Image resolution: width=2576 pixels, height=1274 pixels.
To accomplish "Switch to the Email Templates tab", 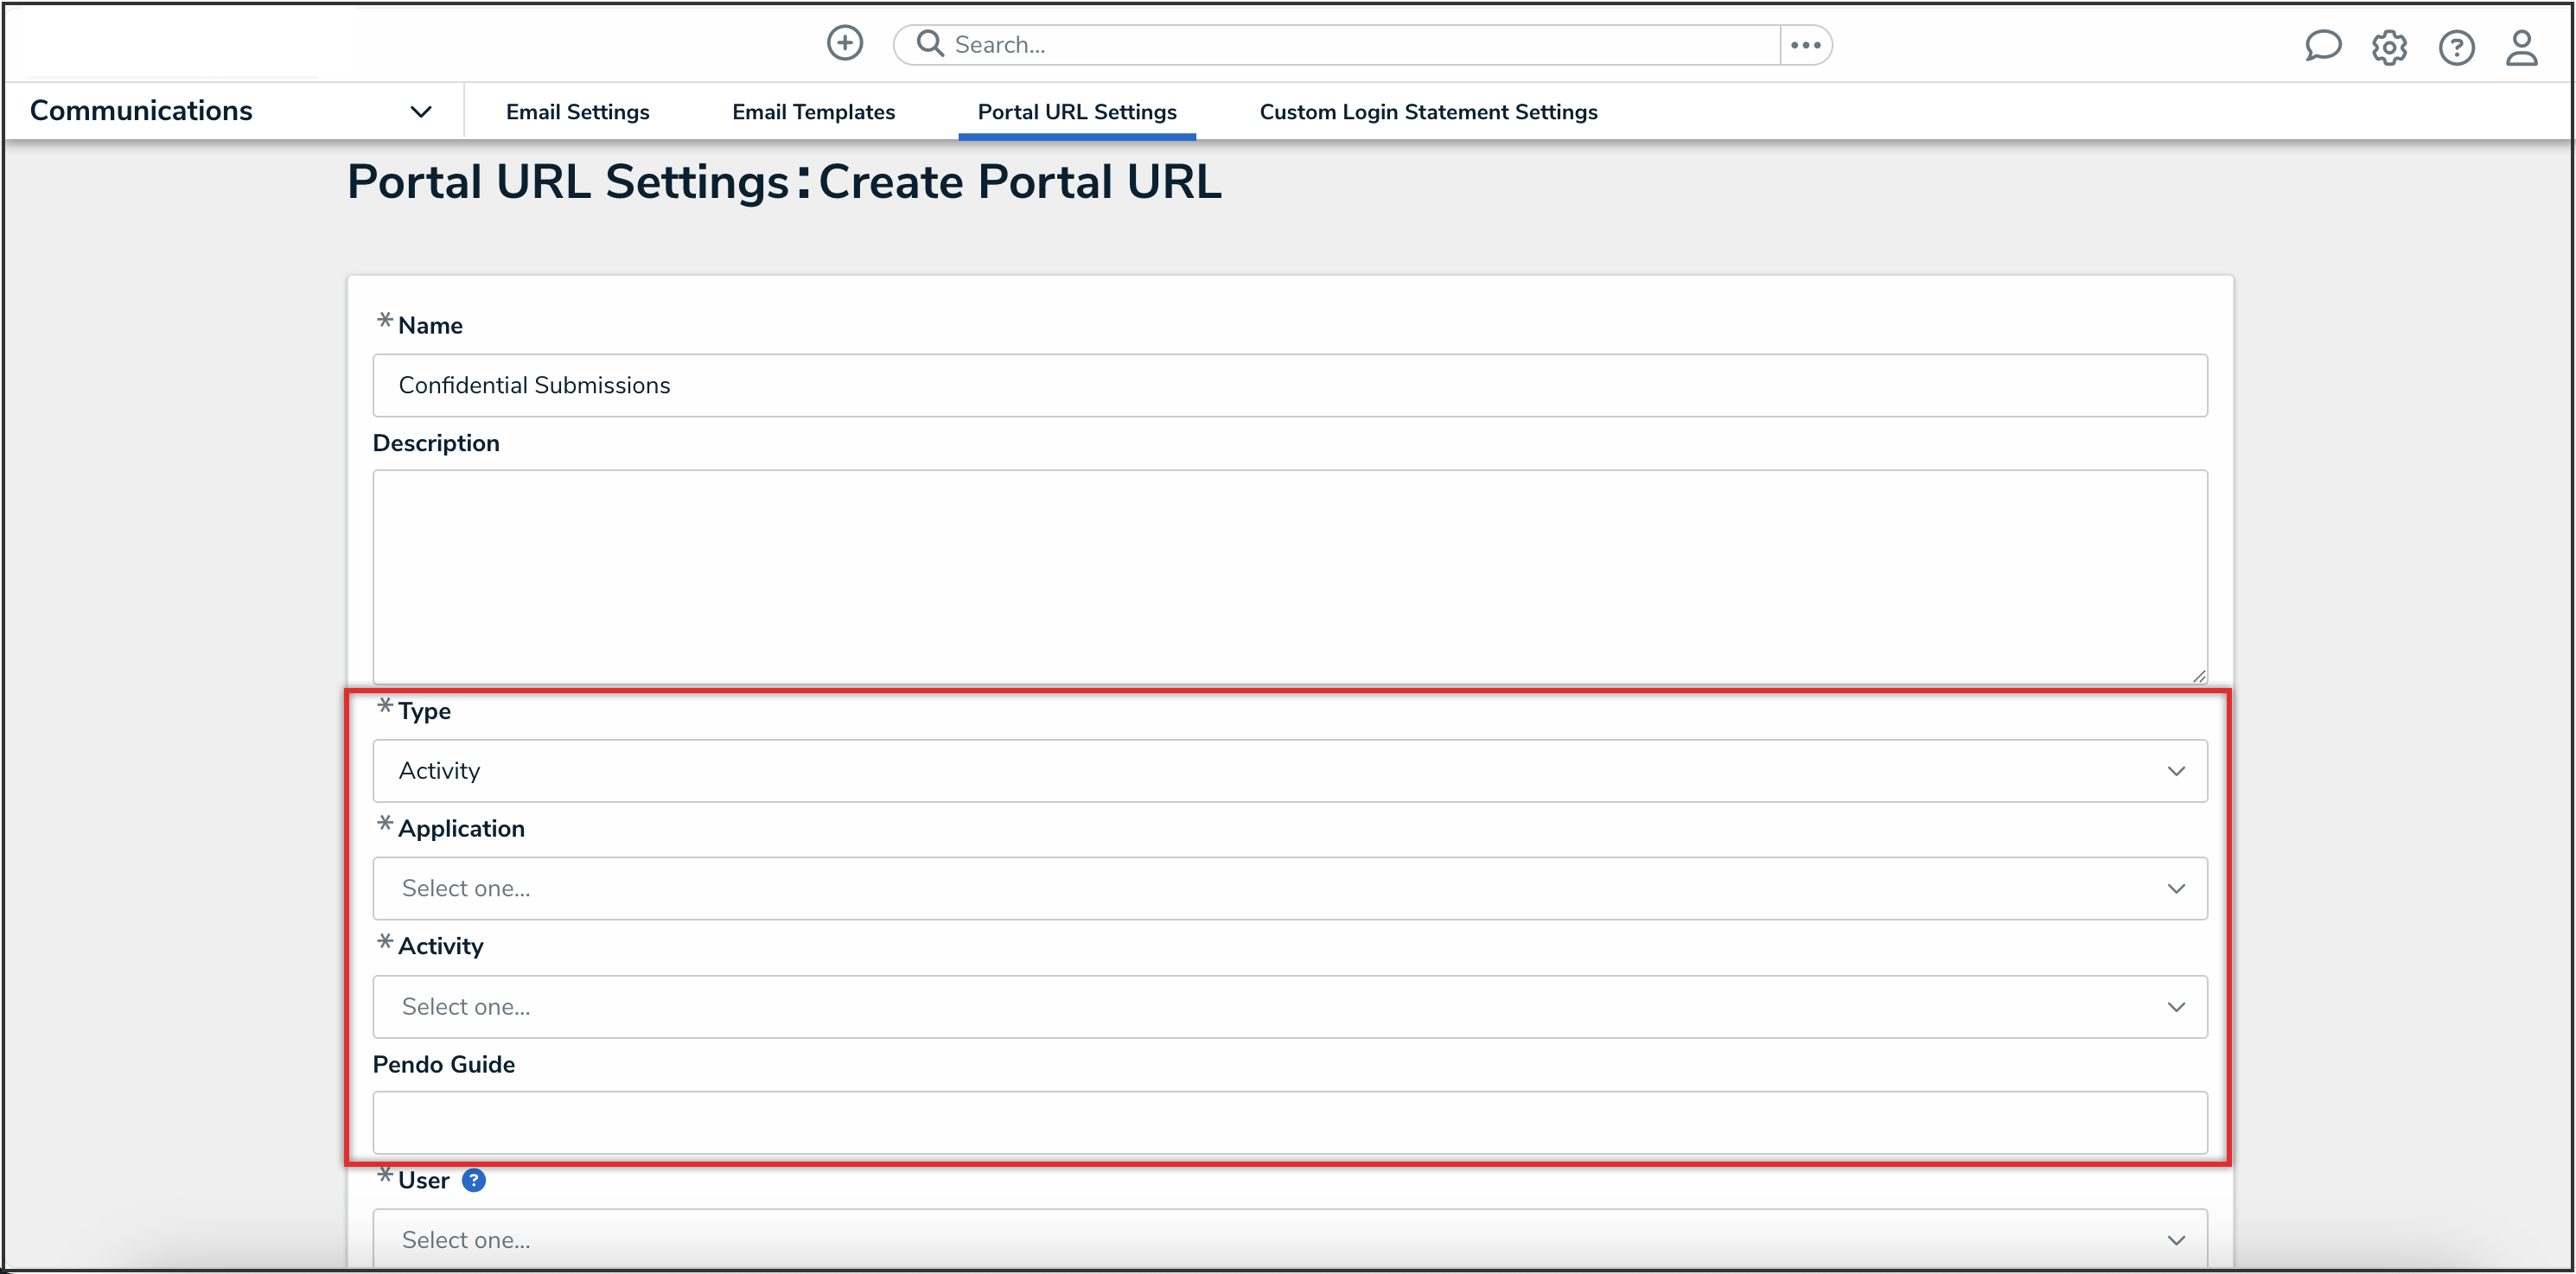I will (x=813, y=112).
